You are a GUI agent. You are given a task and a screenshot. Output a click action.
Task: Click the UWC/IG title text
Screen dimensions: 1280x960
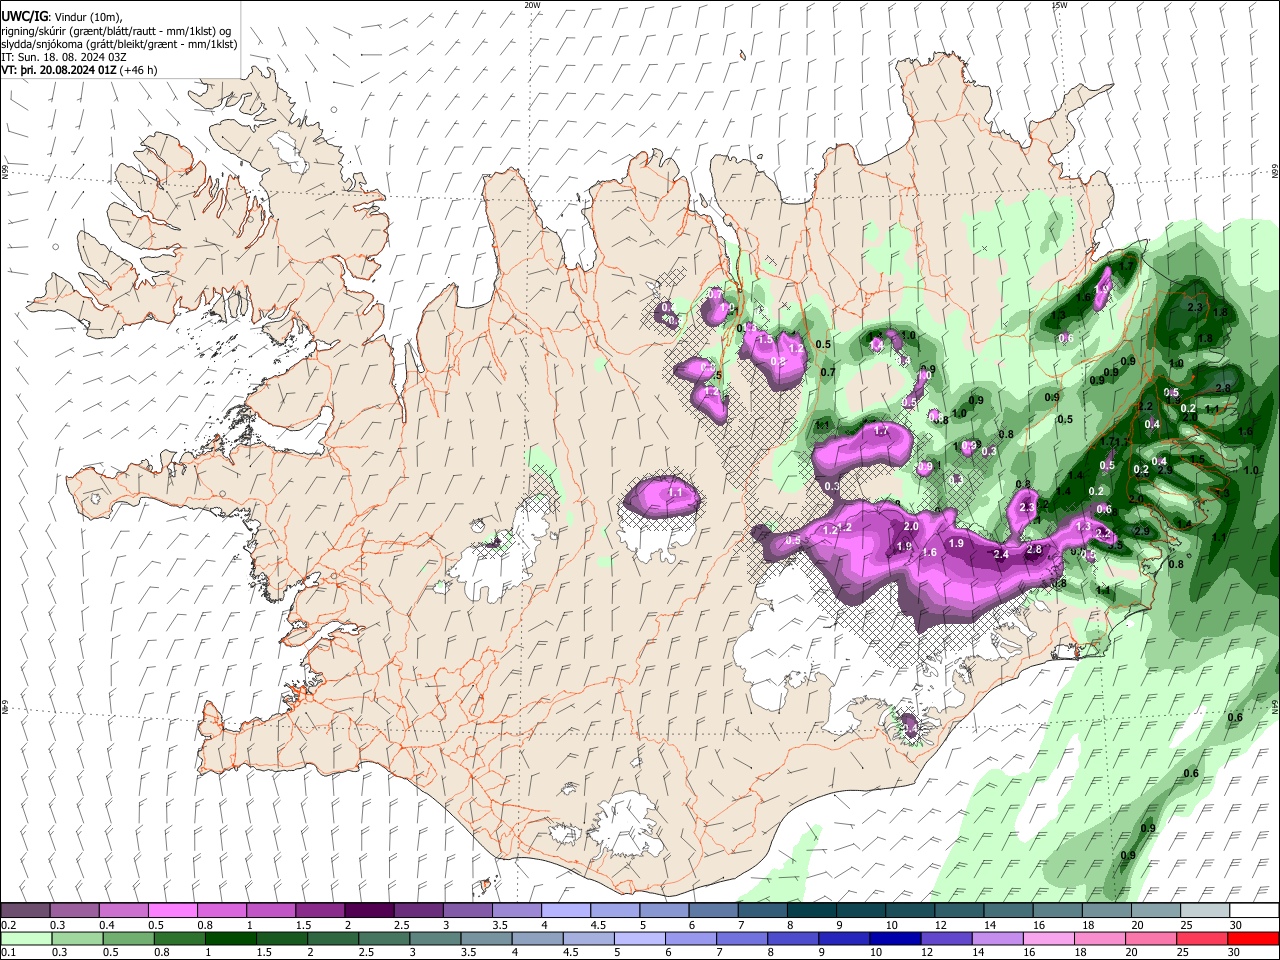click(24, 17)
